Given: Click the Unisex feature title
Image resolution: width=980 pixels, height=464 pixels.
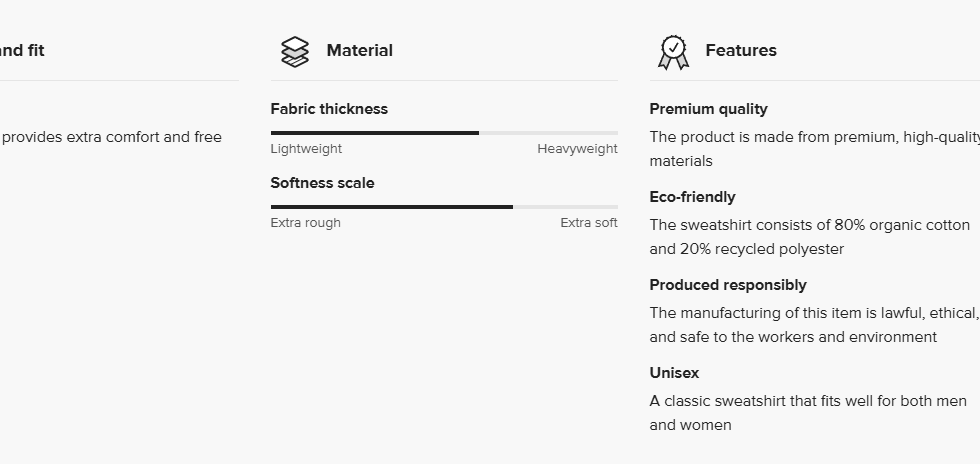Looking at the screenshot, I should tap(674, 373).
